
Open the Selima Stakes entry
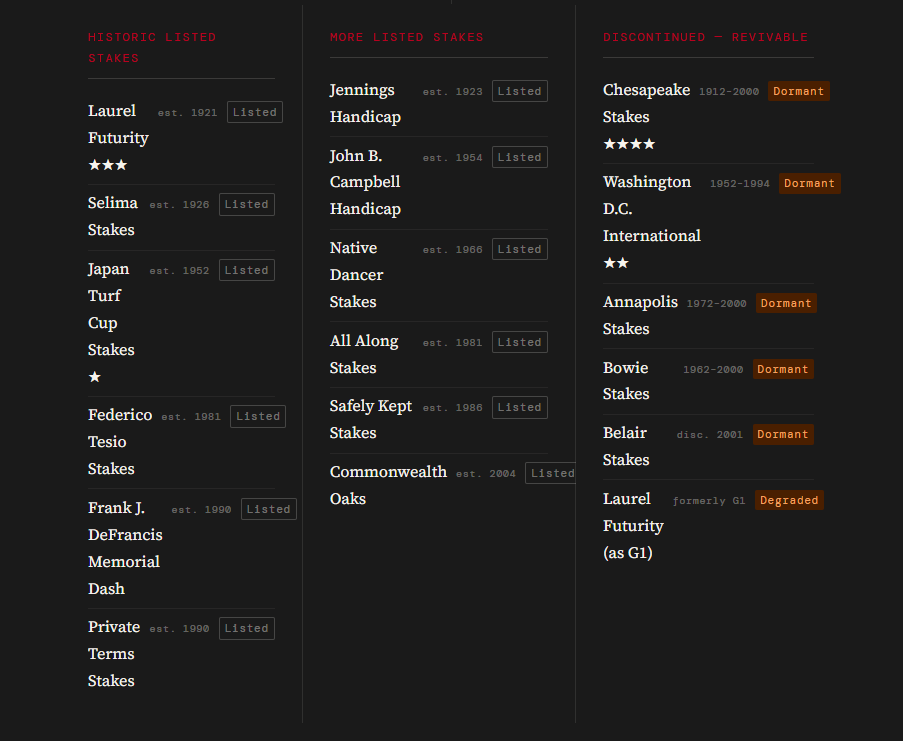[113, 216]
